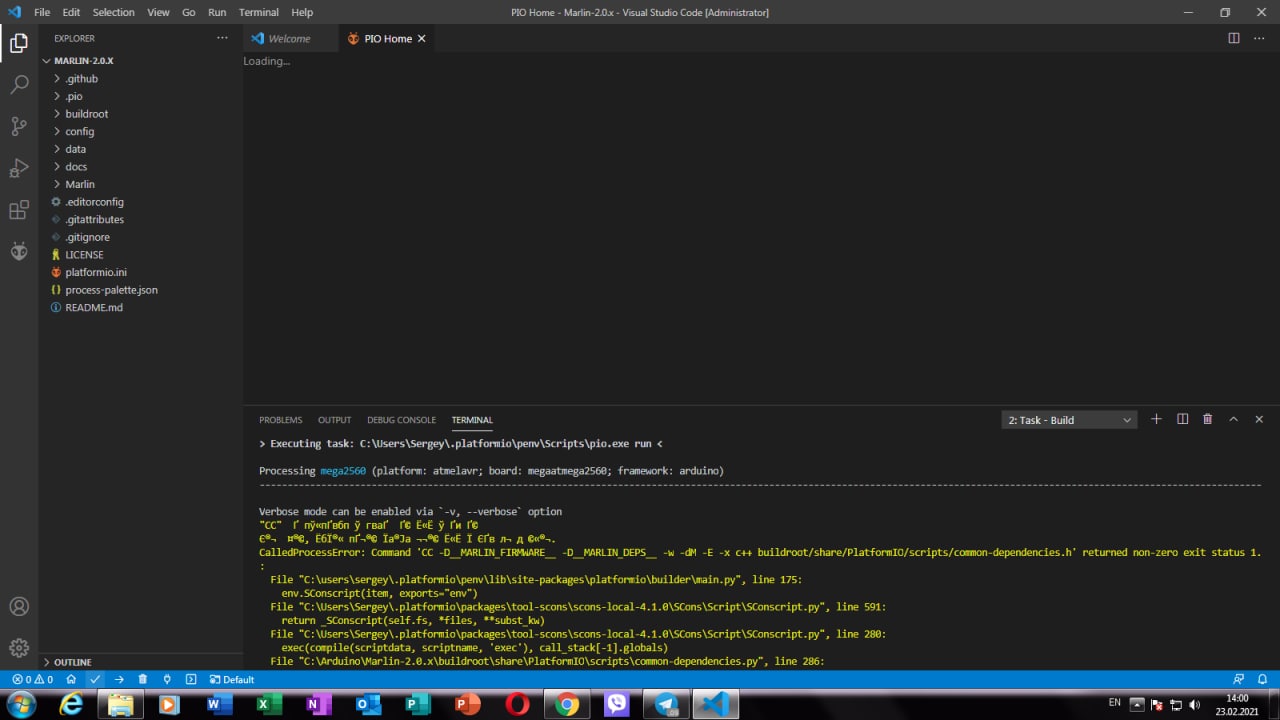This screenshot has height=720, width=1280.
Task: Switch to the PROBLEMS panel tab
Action: pos(280,420)
